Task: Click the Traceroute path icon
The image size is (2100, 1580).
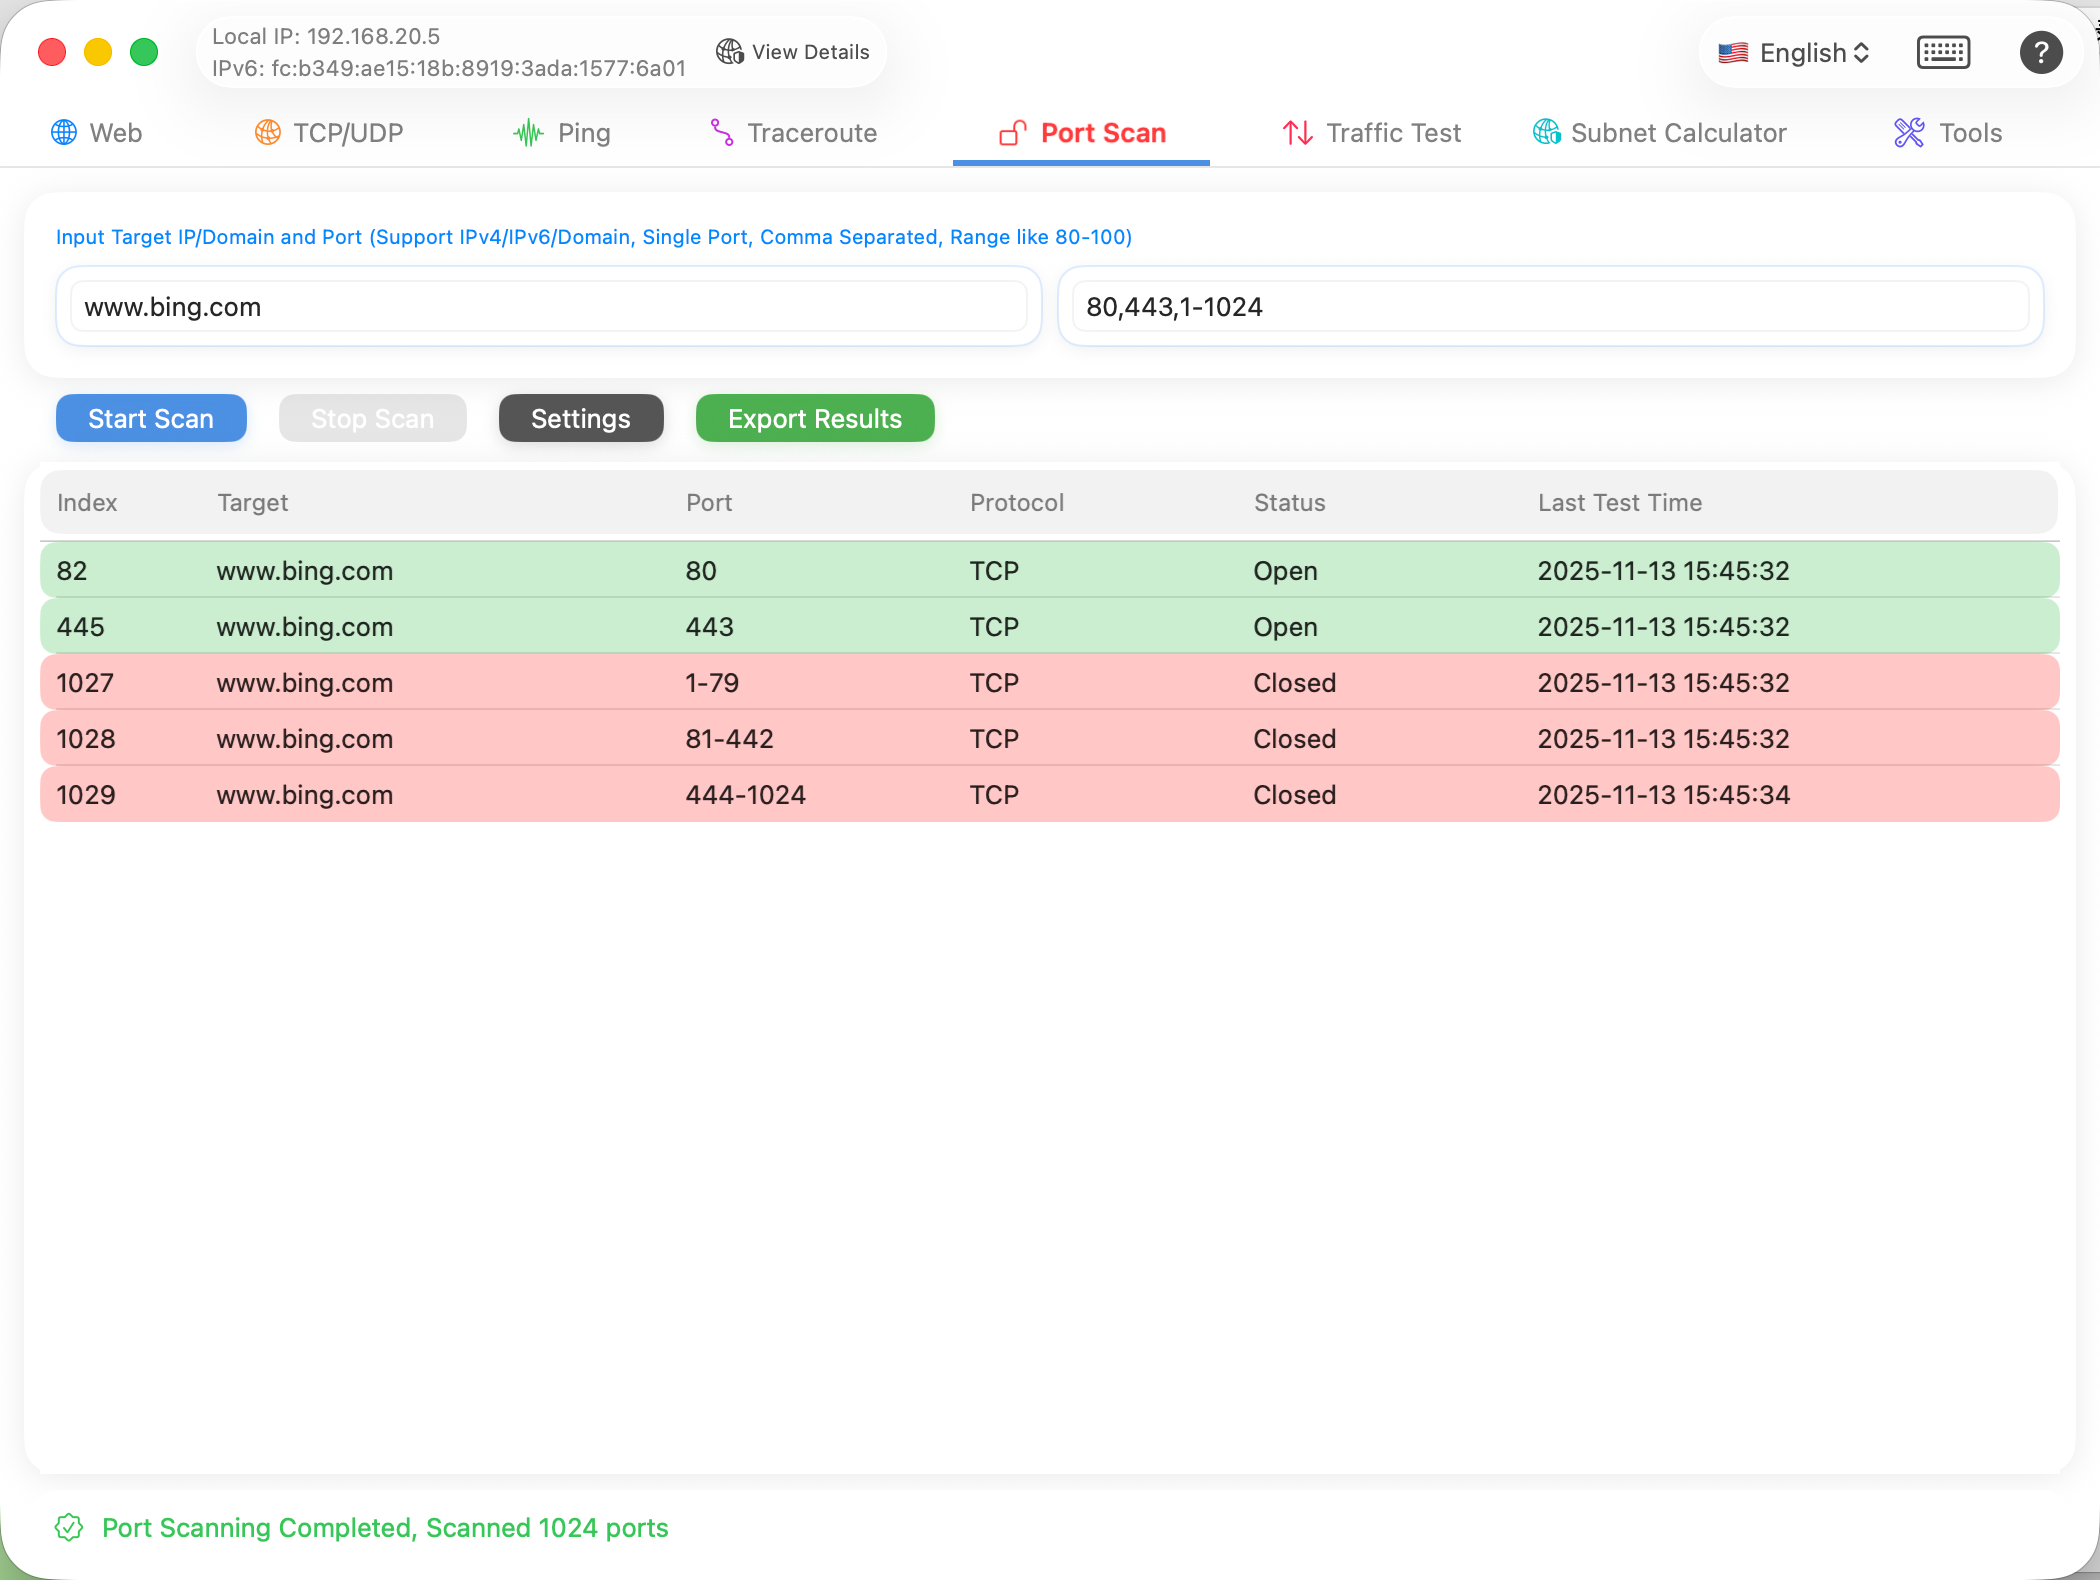Action: [x=722, y=132]
